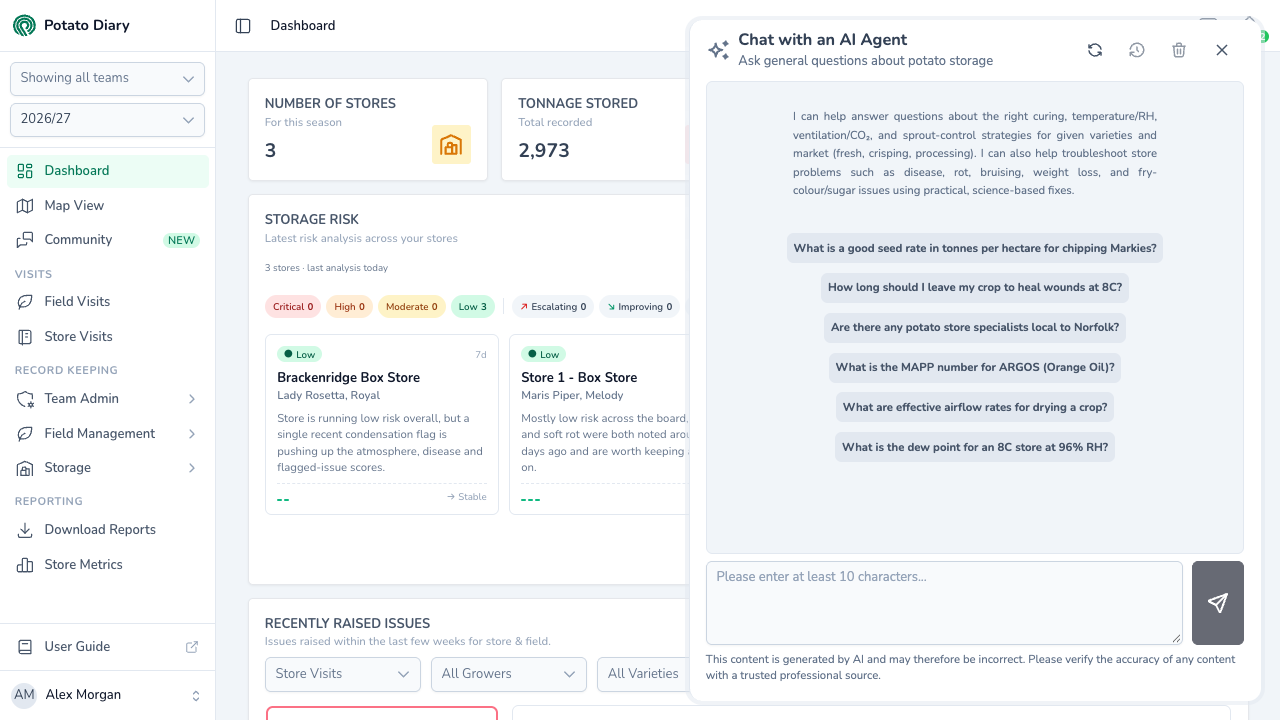
Task: Filter by Critical 0 risk chip
Action: coord(293,307)
